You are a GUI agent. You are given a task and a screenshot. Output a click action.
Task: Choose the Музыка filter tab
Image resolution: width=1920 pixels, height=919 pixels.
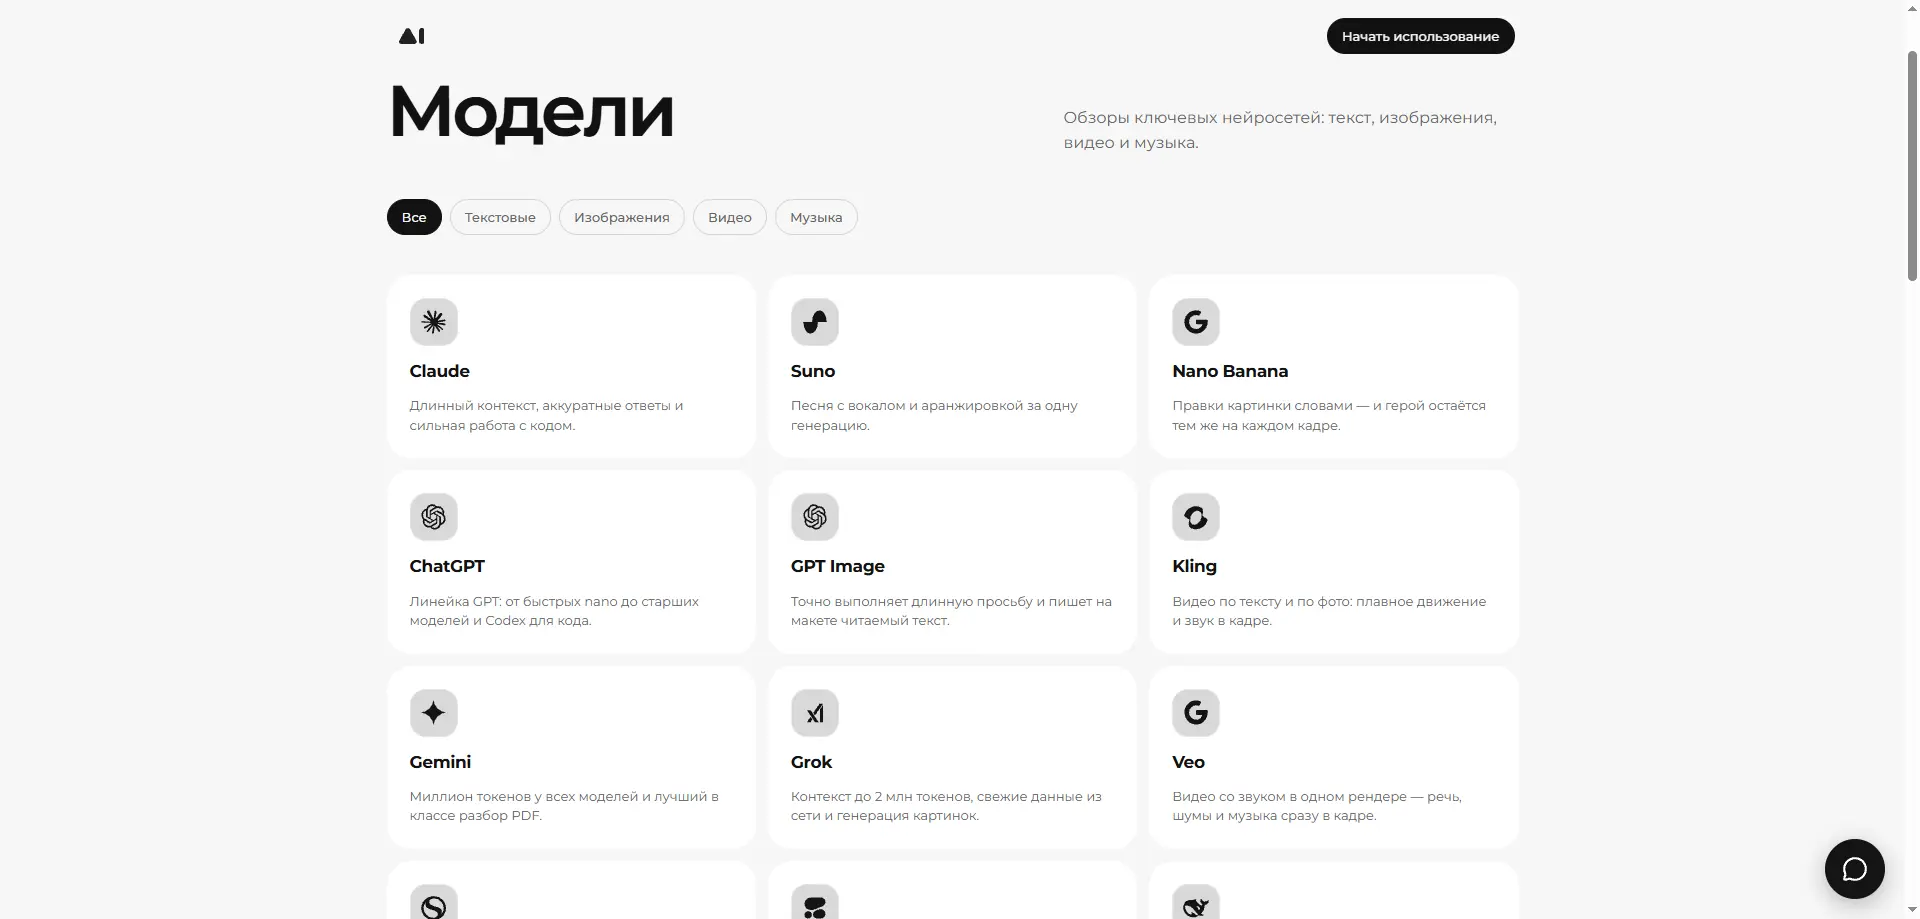816,217
